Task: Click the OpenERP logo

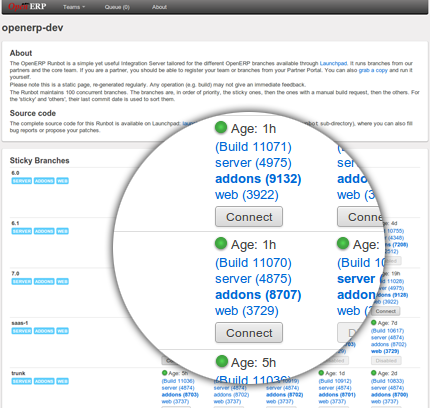Action: click(27, 6)
